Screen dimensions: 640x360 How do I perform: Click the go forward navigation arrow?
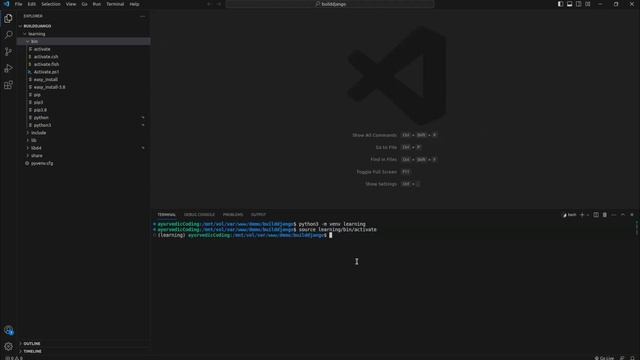tap(219, 4)
